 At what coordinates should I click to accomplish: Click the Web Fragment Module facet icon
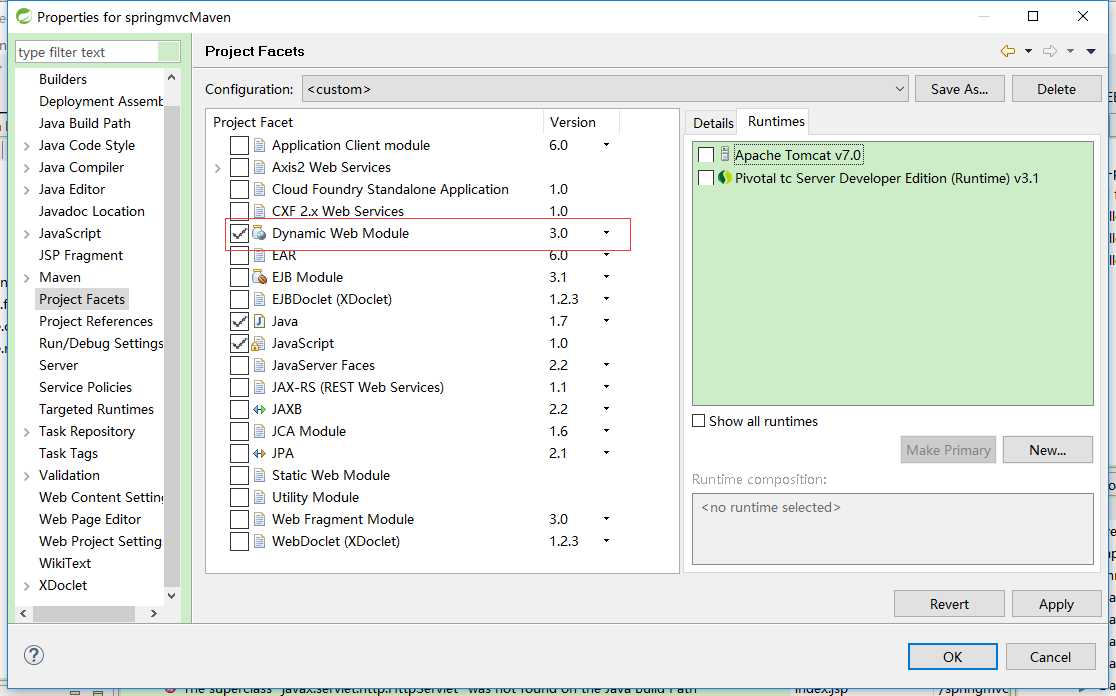coord(259,520)
